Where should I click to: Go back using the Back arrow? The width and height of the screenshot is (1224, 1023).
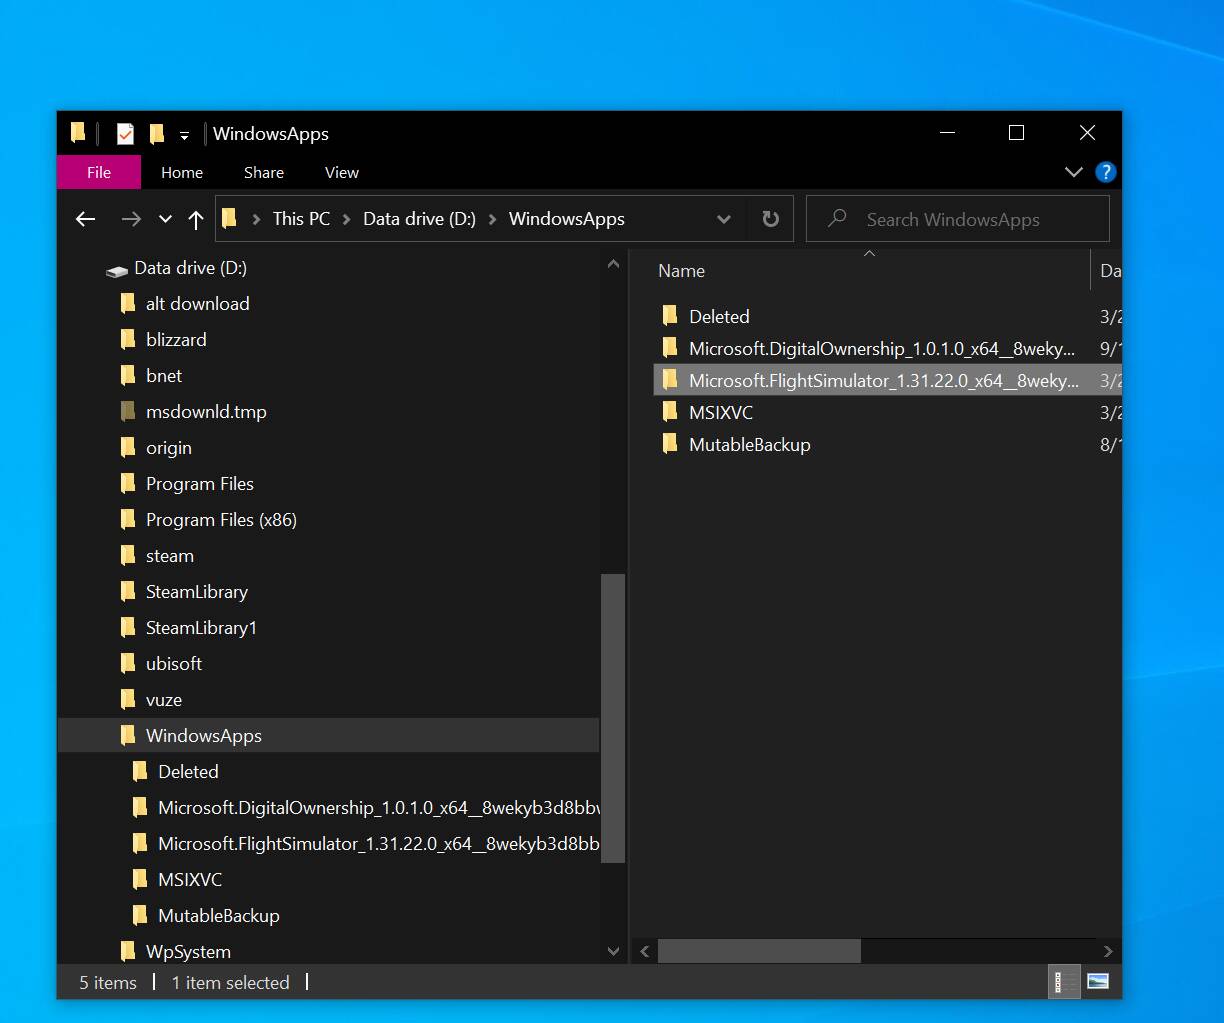click(86, 219)
